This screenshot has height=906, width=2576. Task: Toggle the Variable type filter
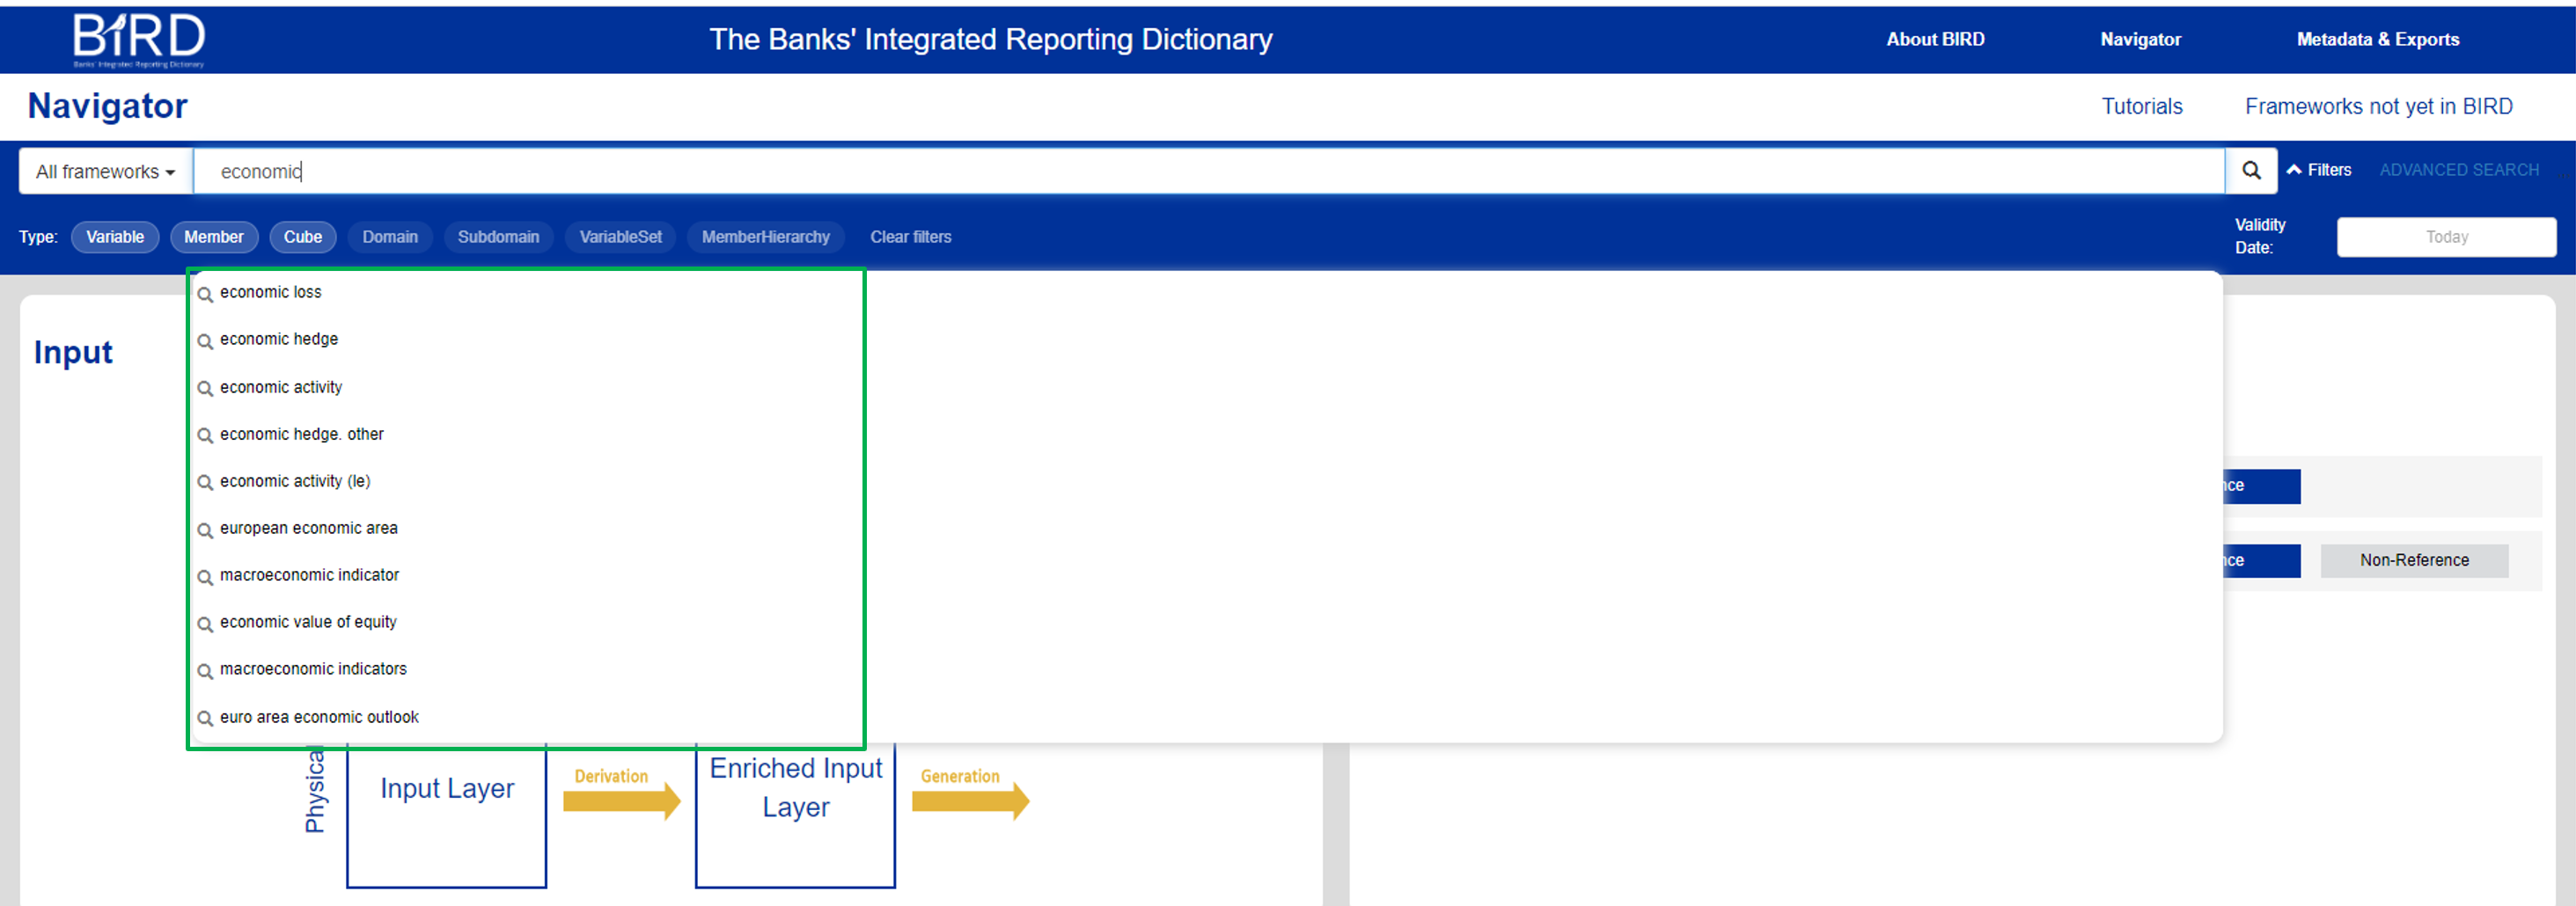coord(115,237)
